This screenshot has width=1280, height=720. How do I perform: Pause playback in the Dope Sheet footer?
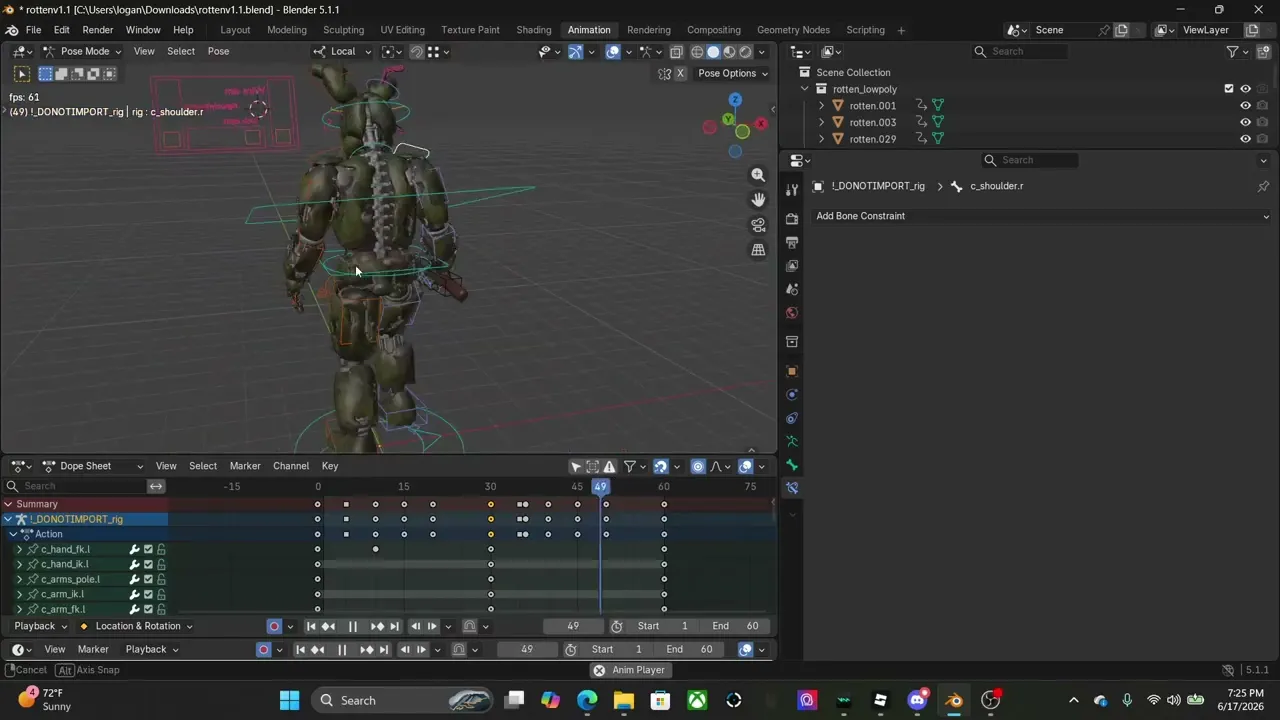click(352, 626)
